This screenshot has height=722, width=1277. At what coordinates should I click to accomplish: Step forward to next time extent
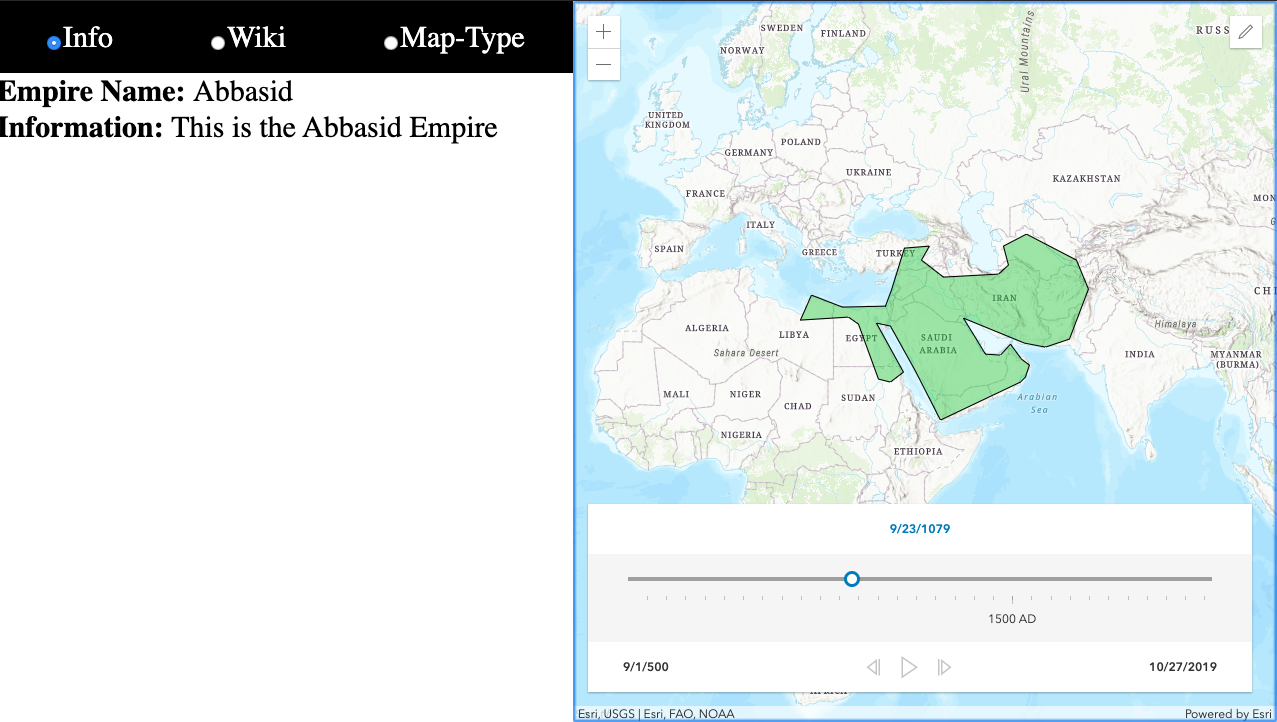click(944, 667)
